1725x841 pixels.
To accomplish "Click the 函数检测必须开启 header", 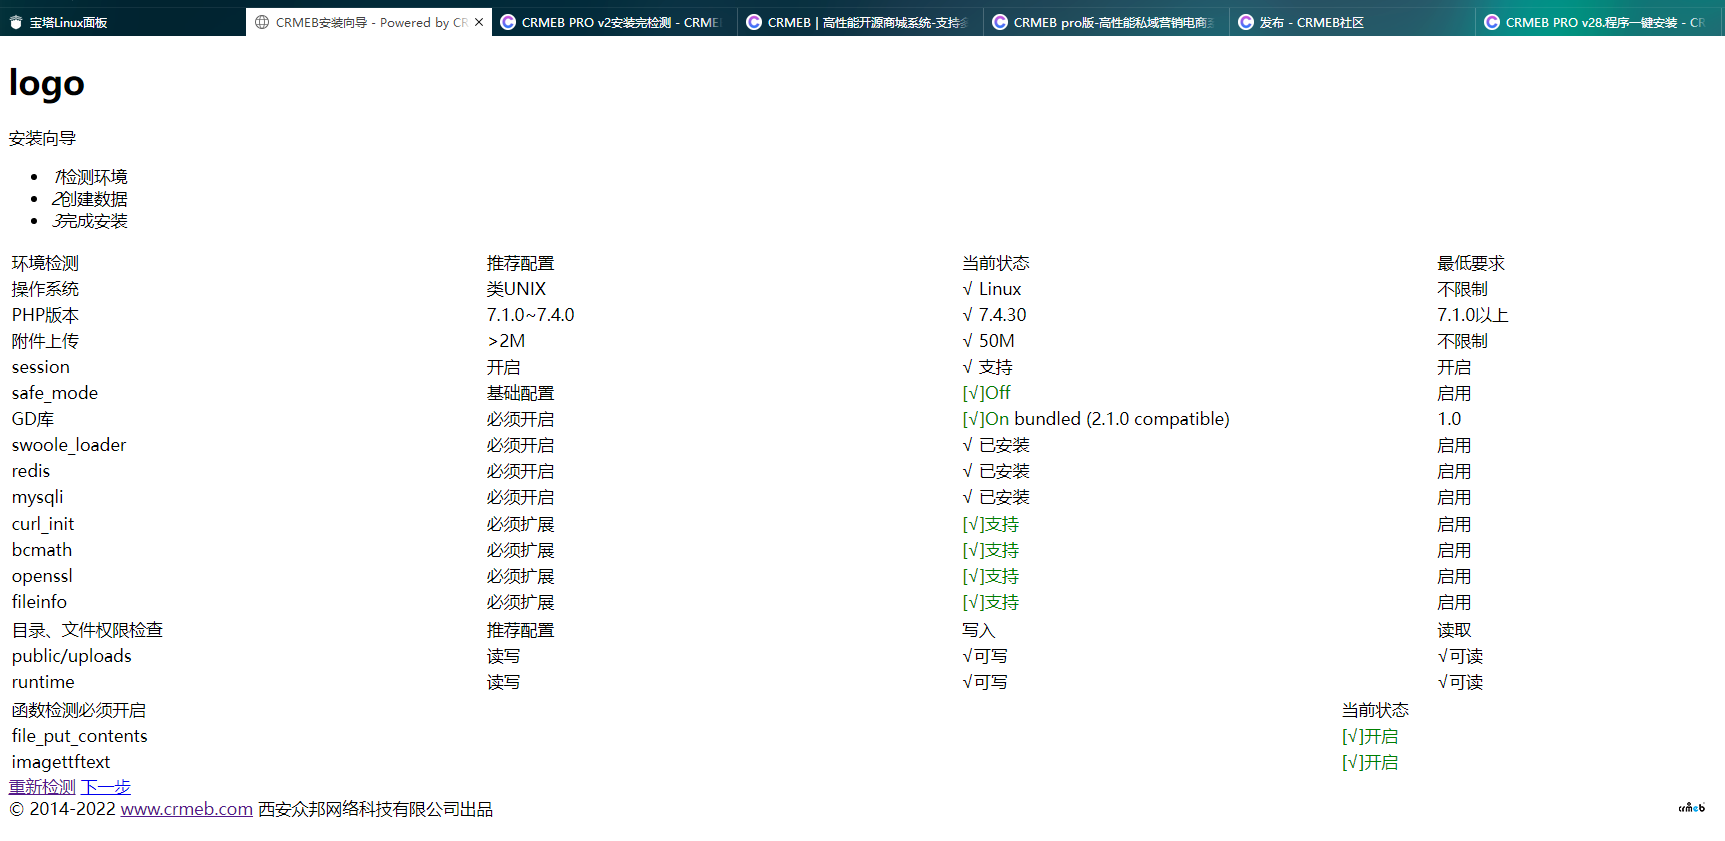I will tap(79, 710).
